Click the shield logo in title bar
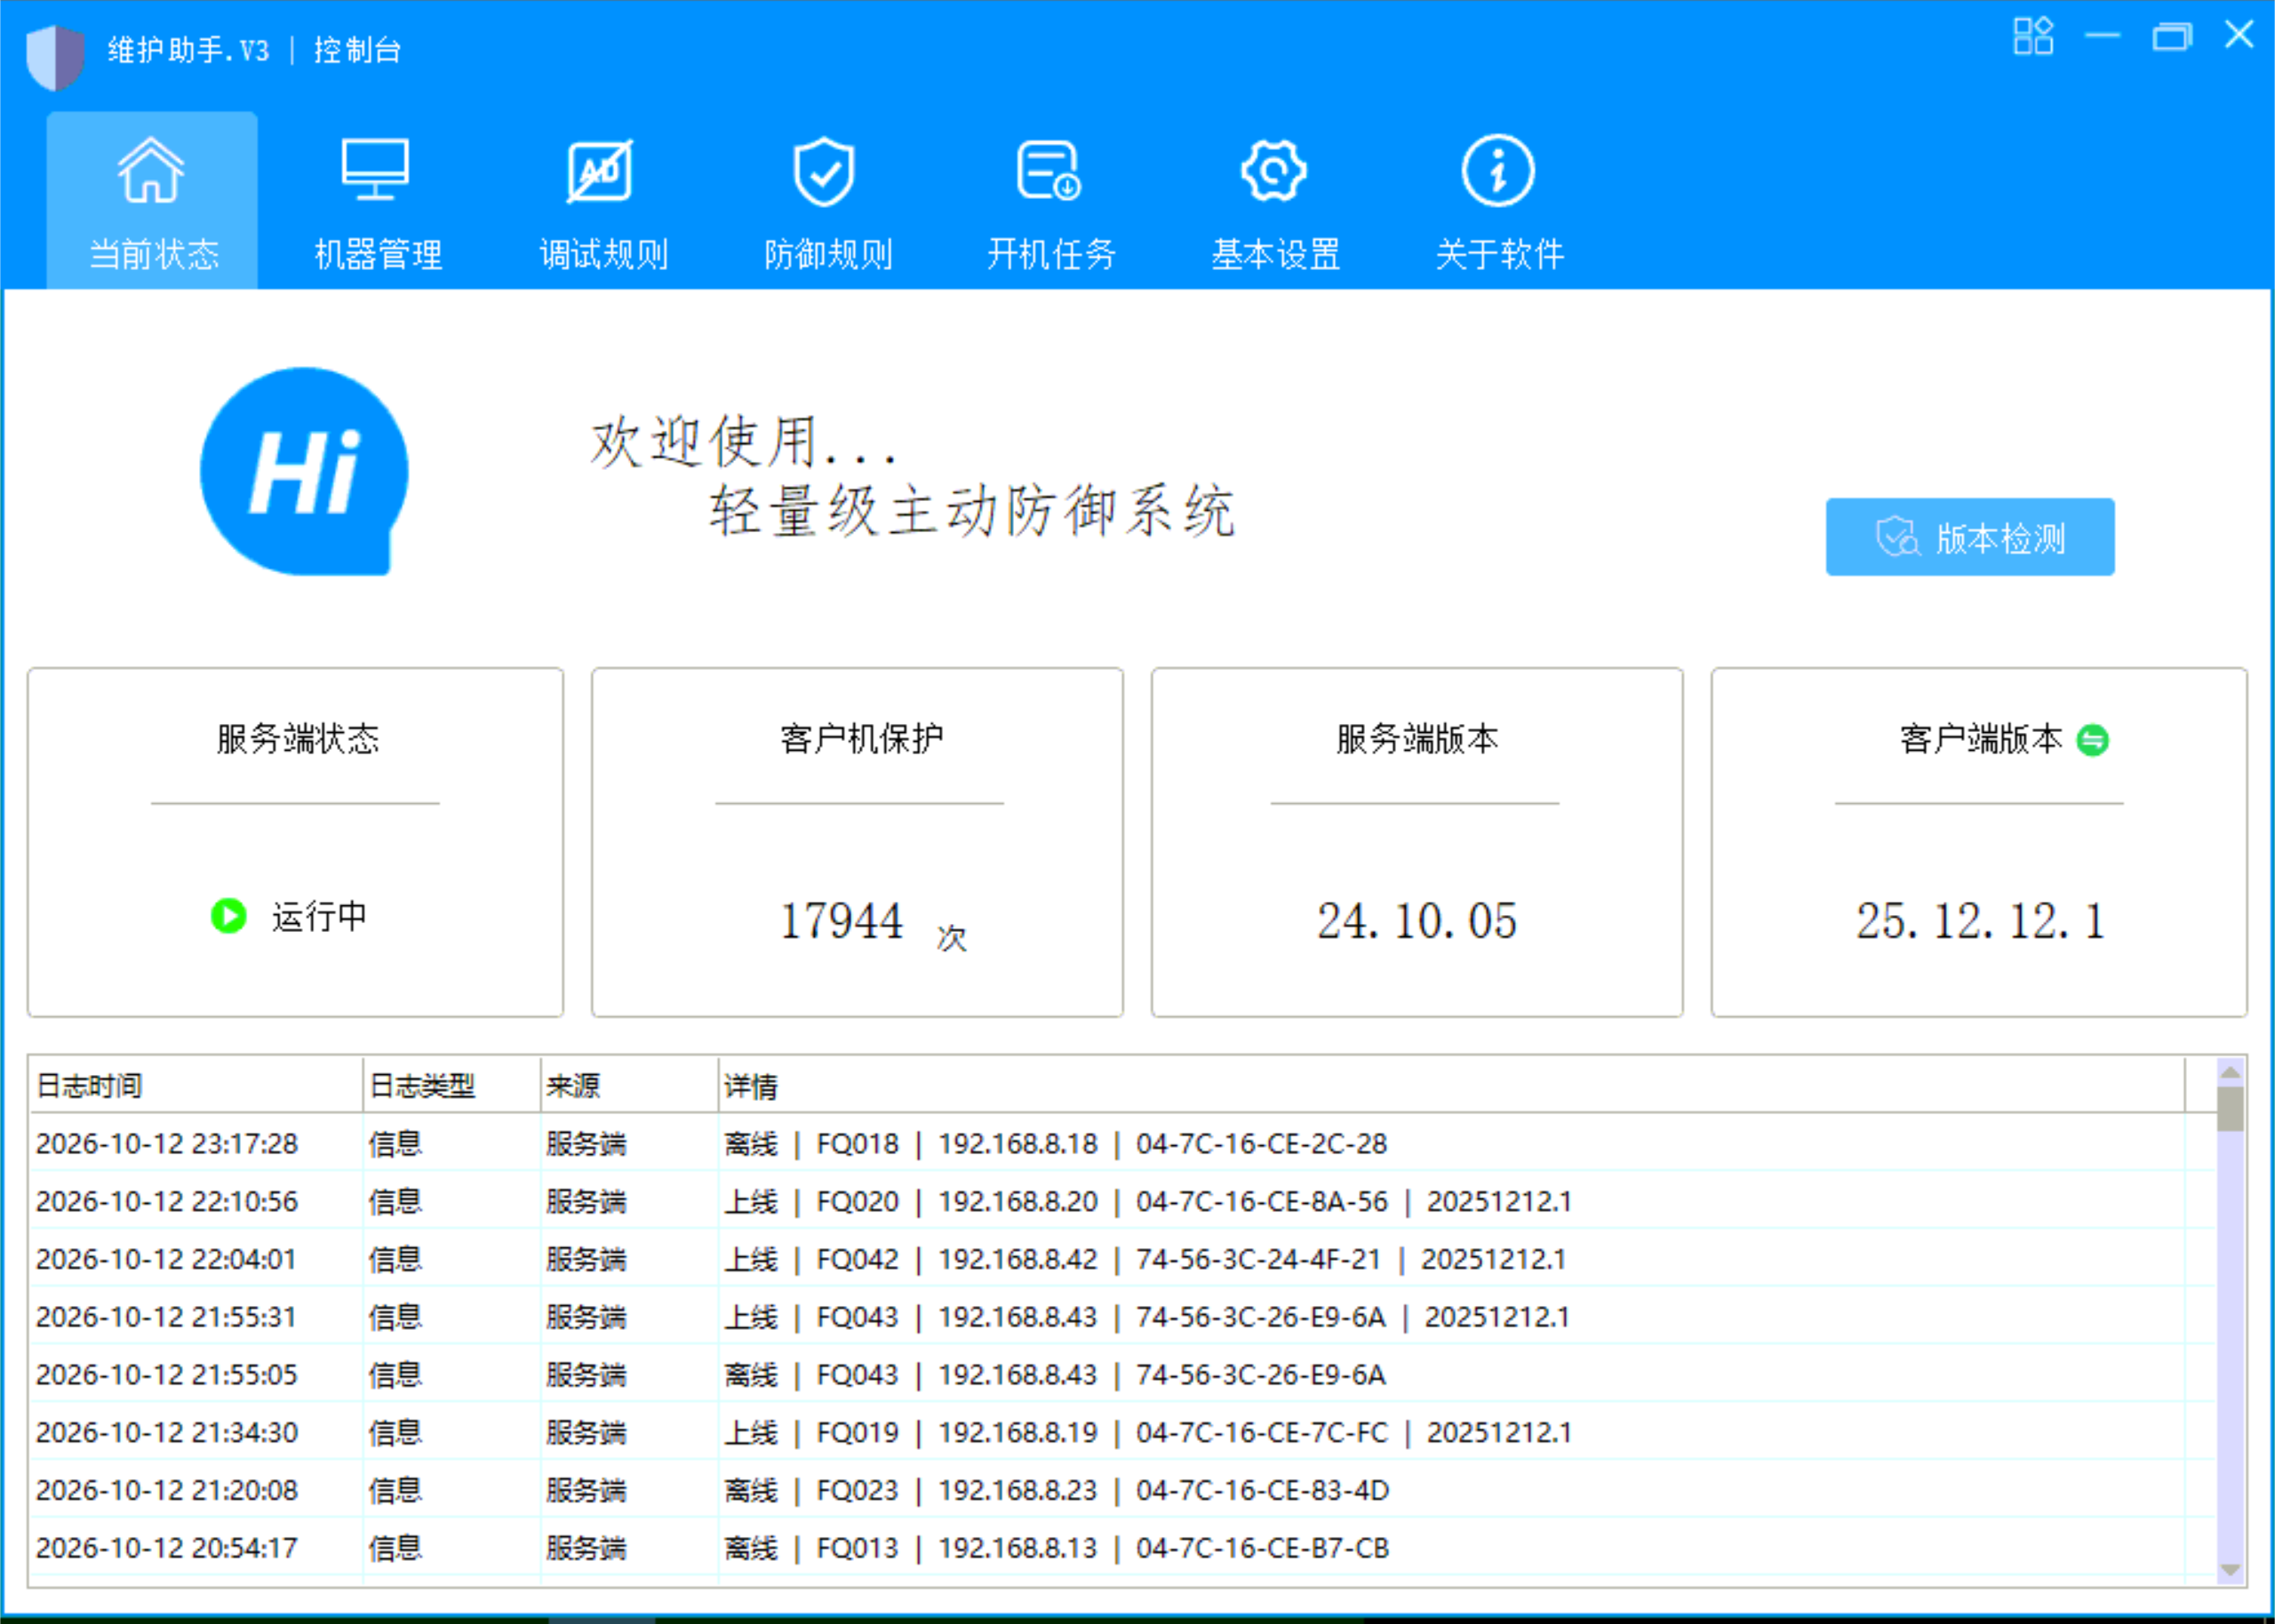 click(55, 56)
